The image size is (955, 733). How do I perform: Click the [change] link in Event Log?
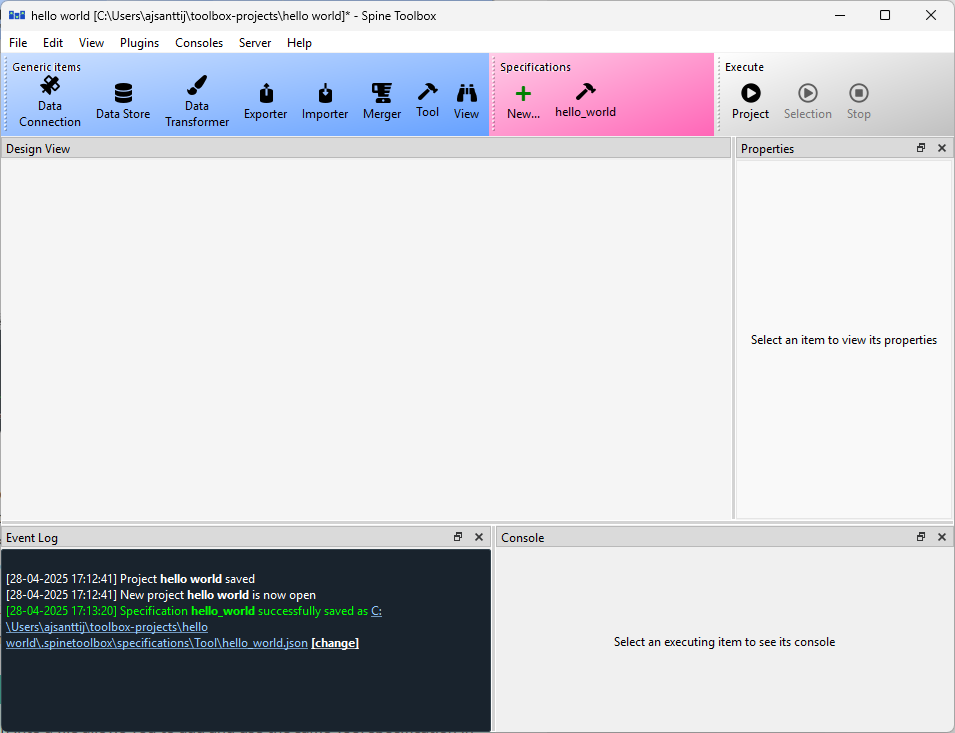[x=335, y=643]
